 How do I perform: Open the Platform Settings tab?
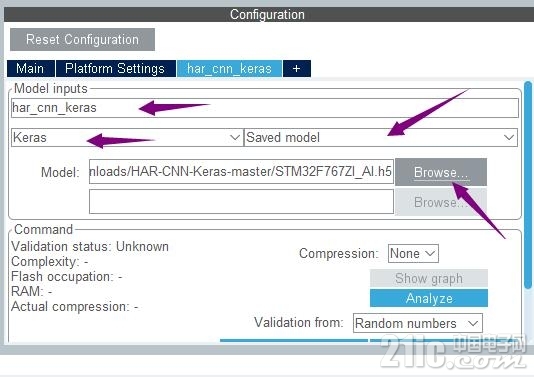115,68
